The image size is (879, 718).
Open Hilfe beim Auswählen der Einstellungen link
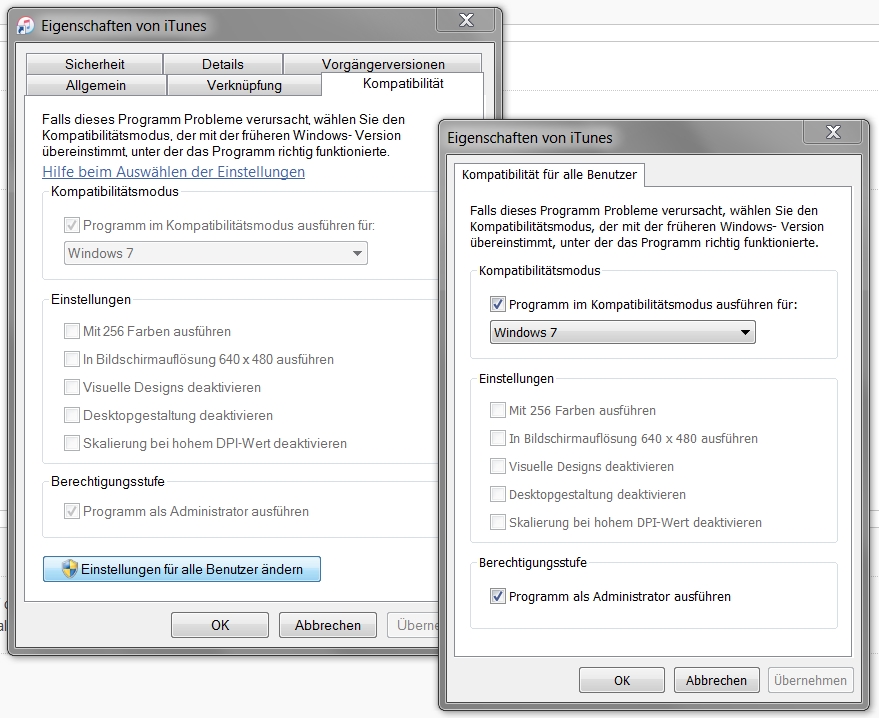tap(174, 172)
